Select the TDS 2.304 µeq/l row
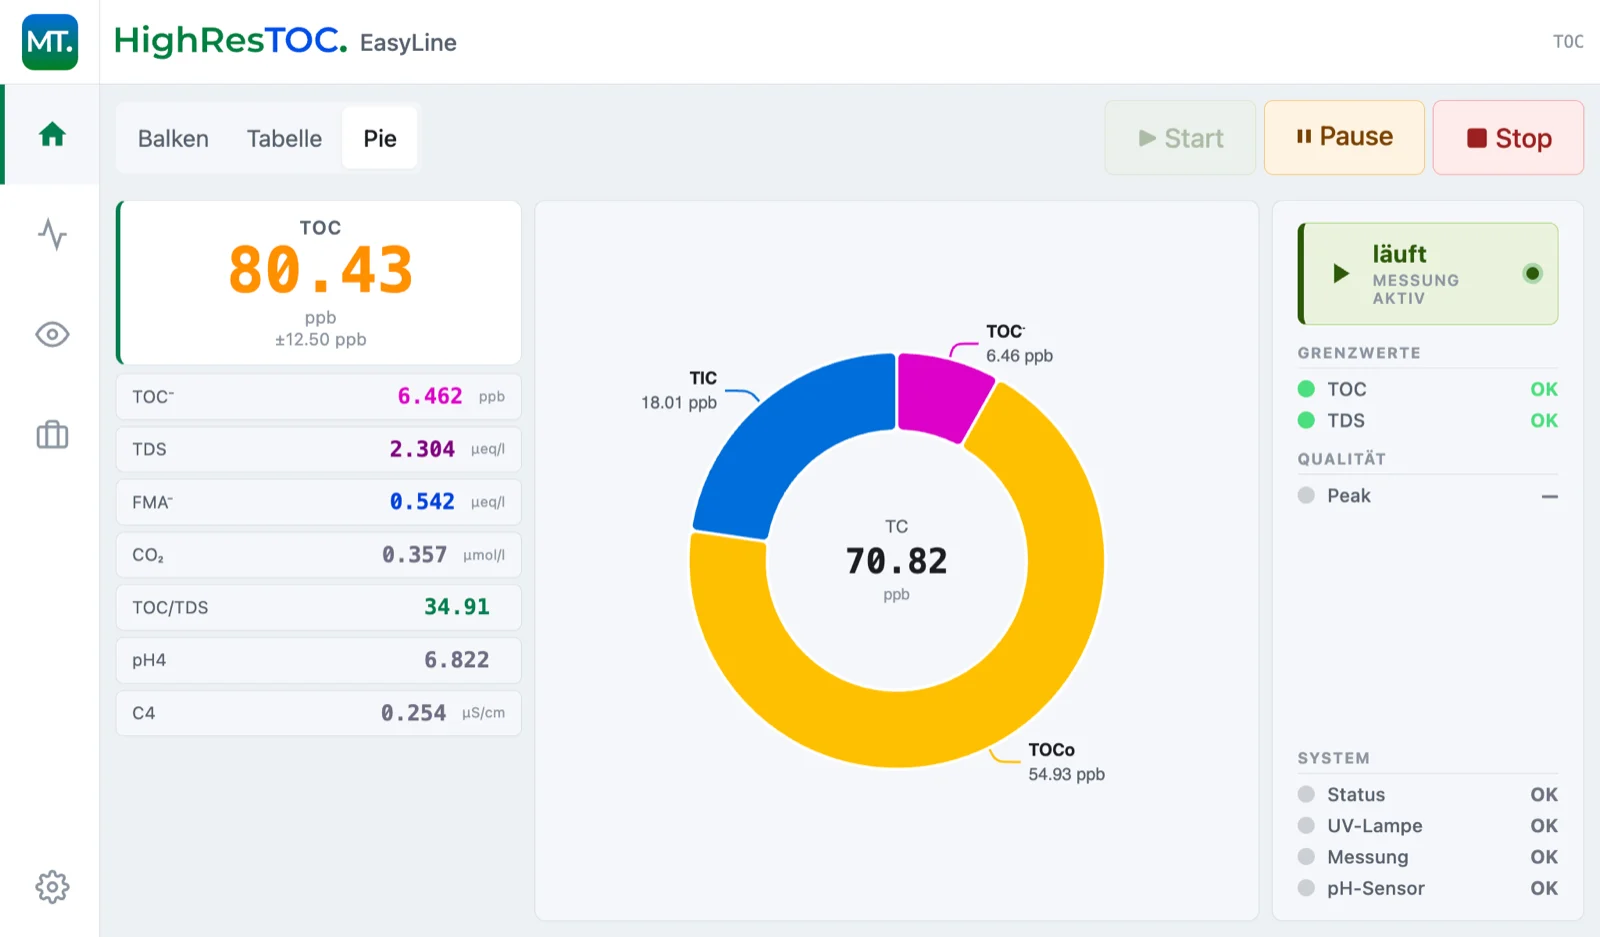Viewport: 1600px width, 937px height. click(319, 449)
